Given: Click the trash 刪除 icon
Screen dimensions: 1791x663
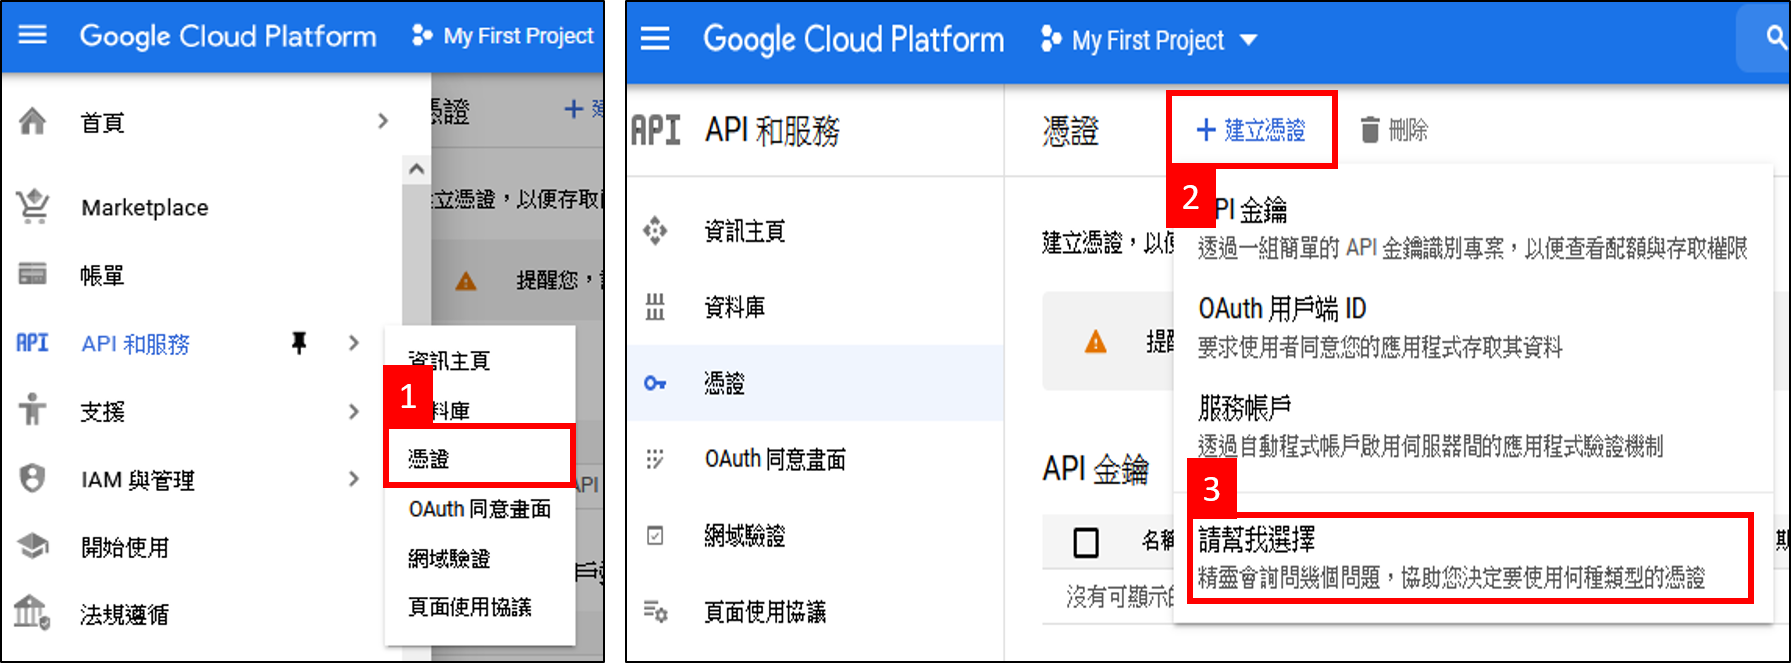Looking at the screenshot, I should point(1370,130).
